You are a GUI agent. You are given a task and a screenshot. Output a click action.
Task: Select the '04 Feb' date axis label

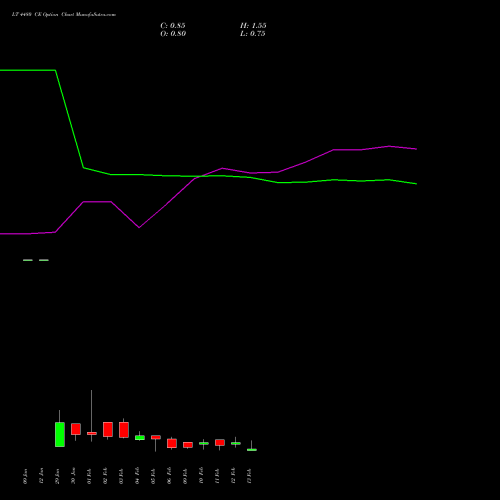point(137,476)
